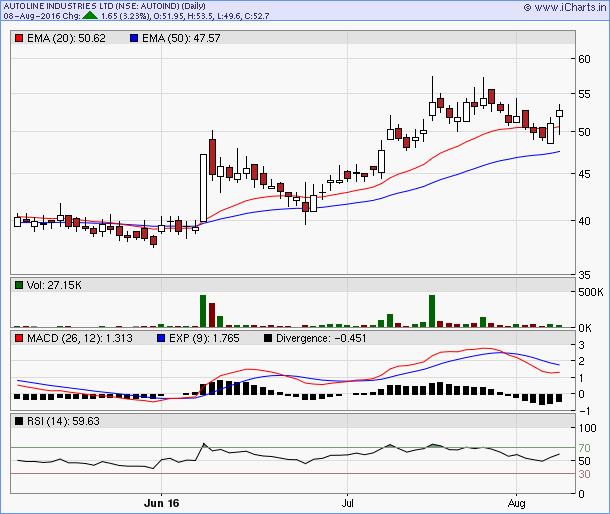The width and height of the screenshot is (610, 514).
Task: Click the 'EMA (20): 50.62' label
Action: 66,38
